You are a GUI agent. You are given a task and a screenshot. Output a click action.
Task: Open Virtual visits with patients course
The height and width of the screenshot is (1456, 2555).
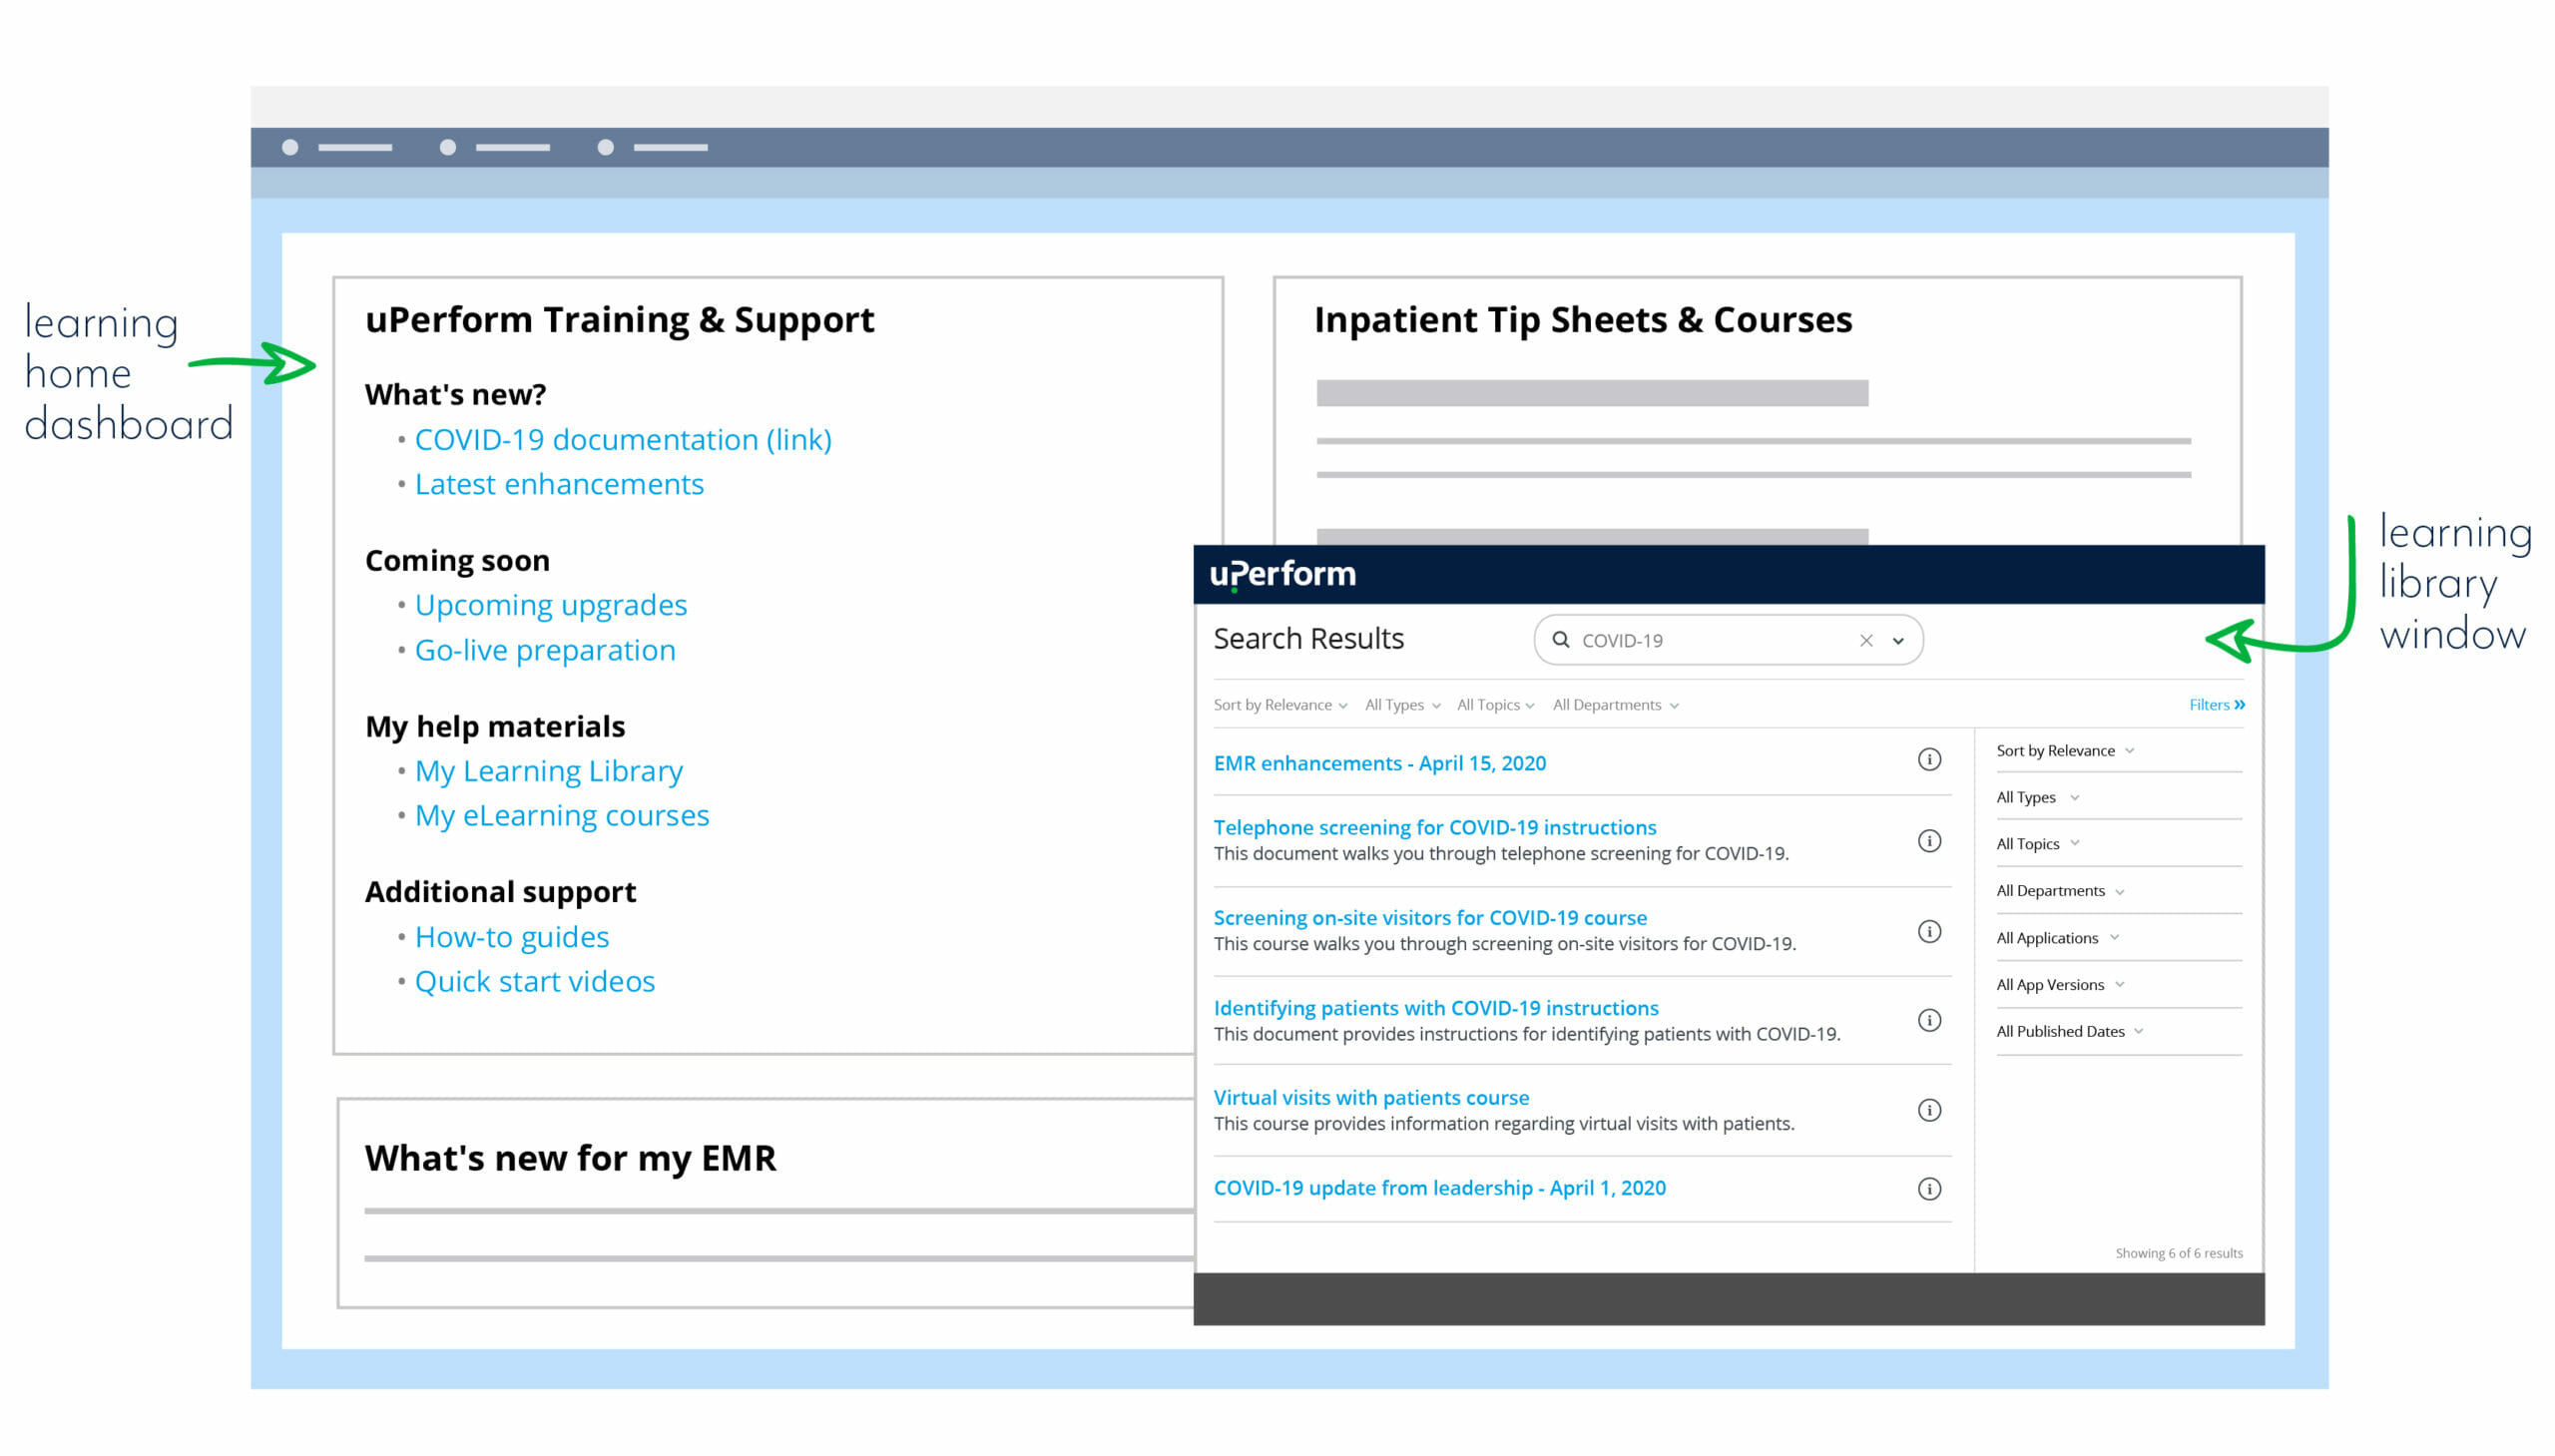pyautogui.click(x=1371, y=1098)
